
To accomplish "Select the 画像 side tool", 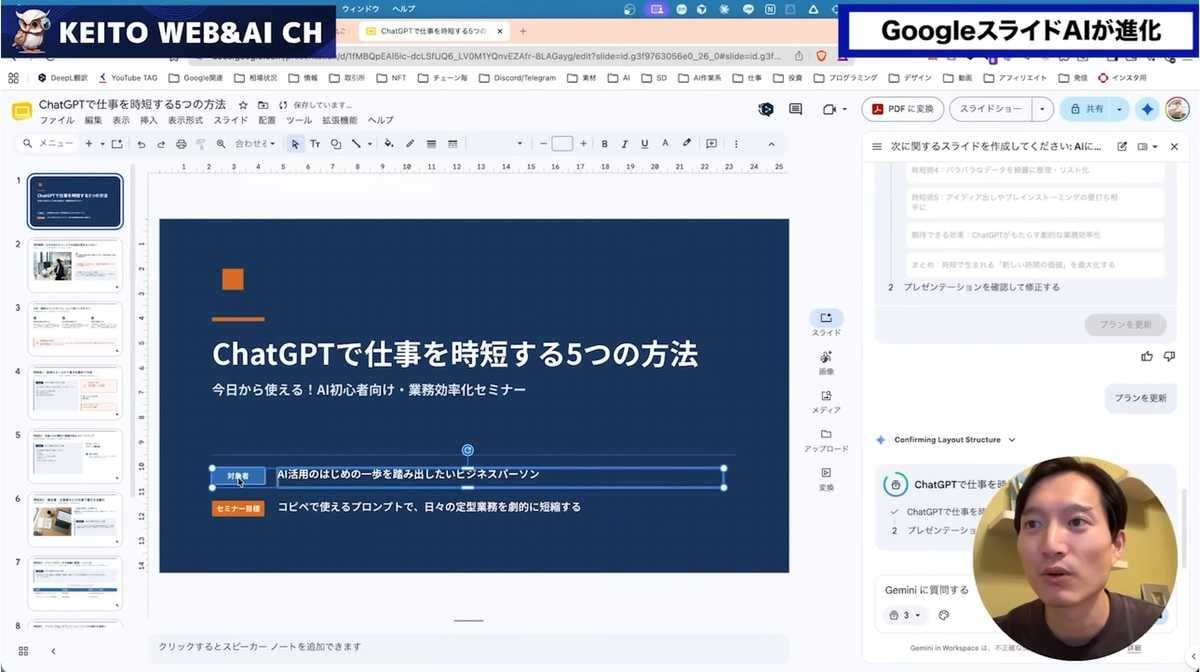I will coord(826,362).
